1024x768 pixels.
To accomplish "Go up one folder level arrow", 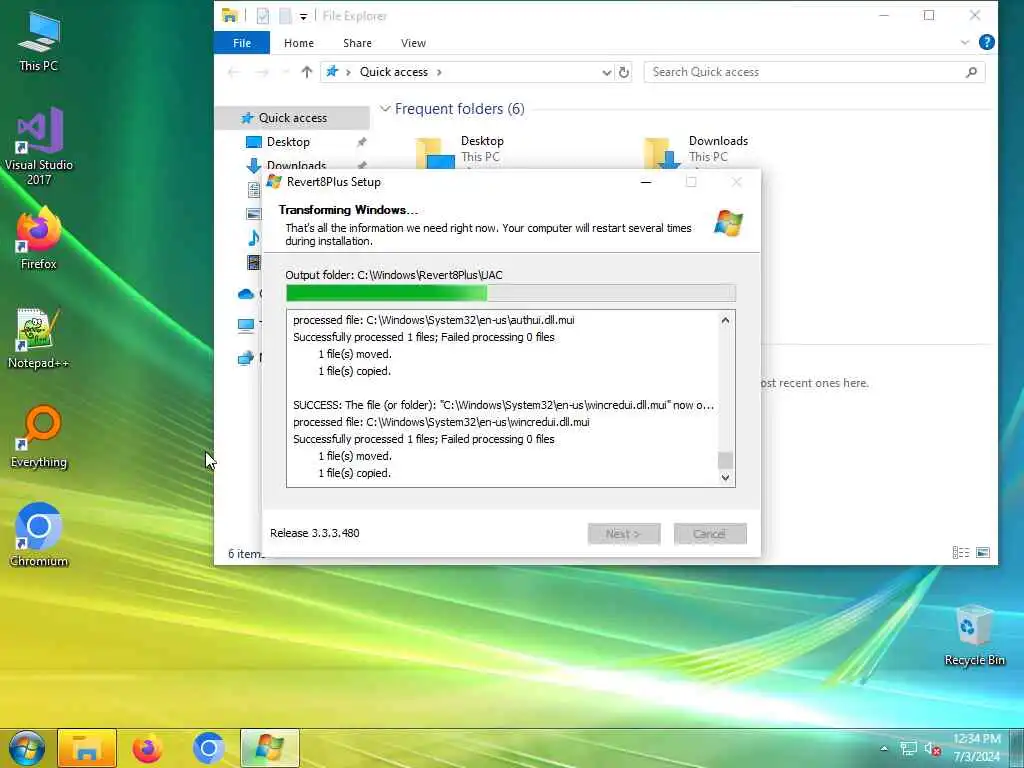I will click(x=307, y=72).
